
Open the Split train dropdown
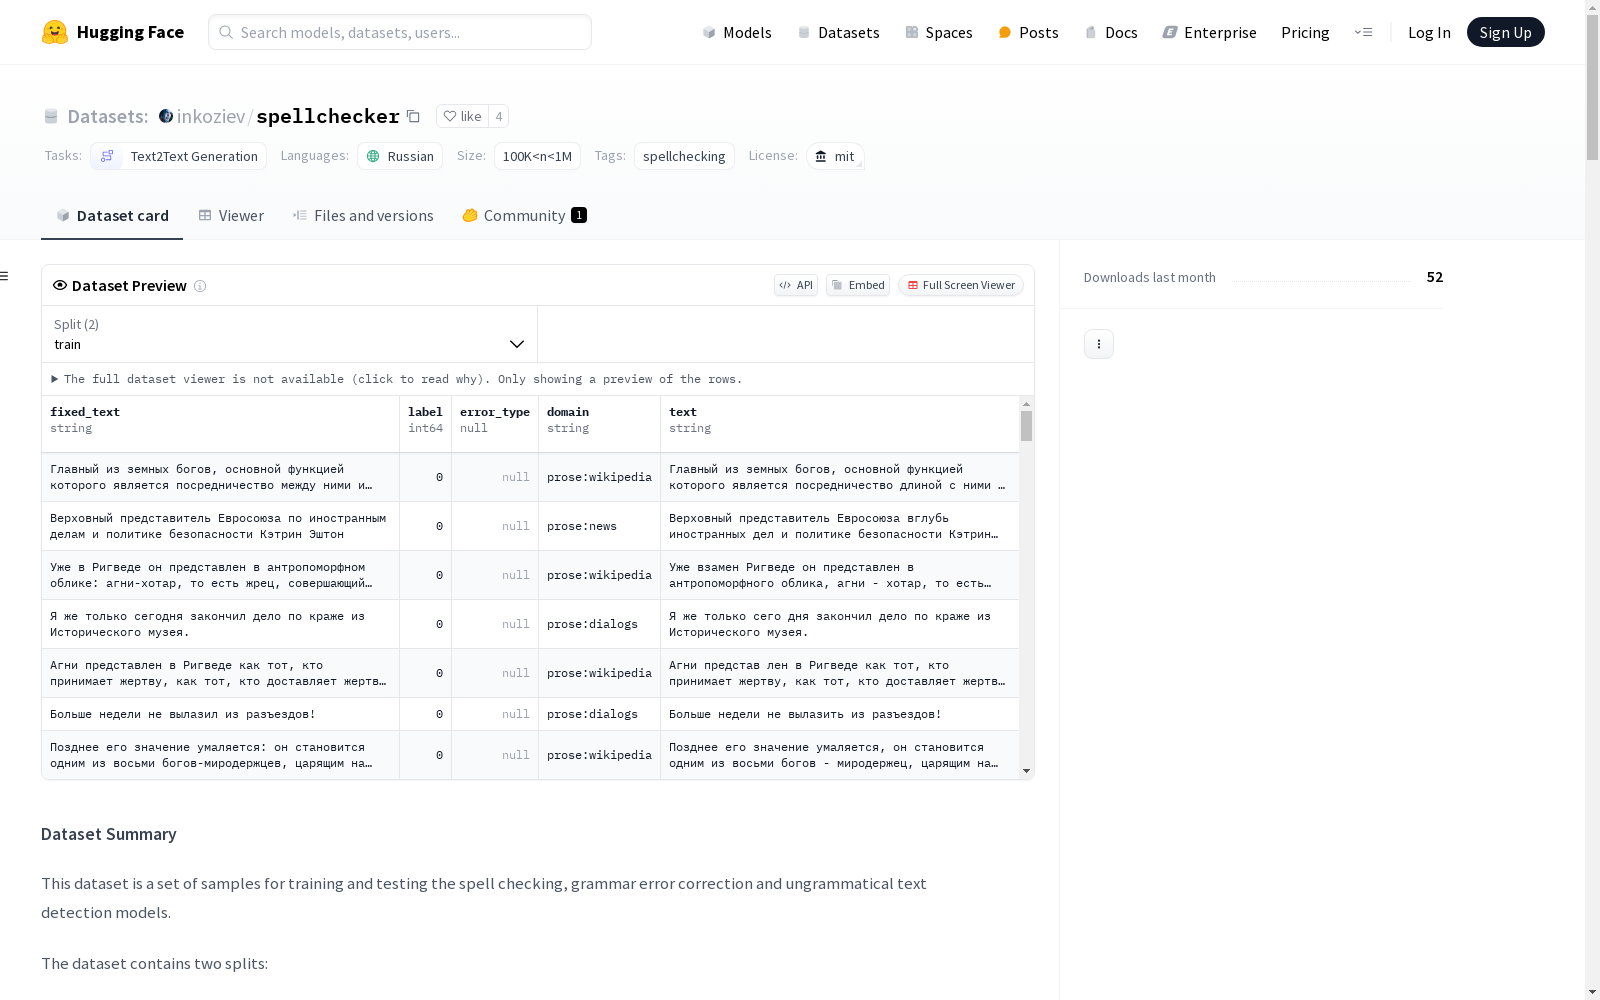point(290,334)
